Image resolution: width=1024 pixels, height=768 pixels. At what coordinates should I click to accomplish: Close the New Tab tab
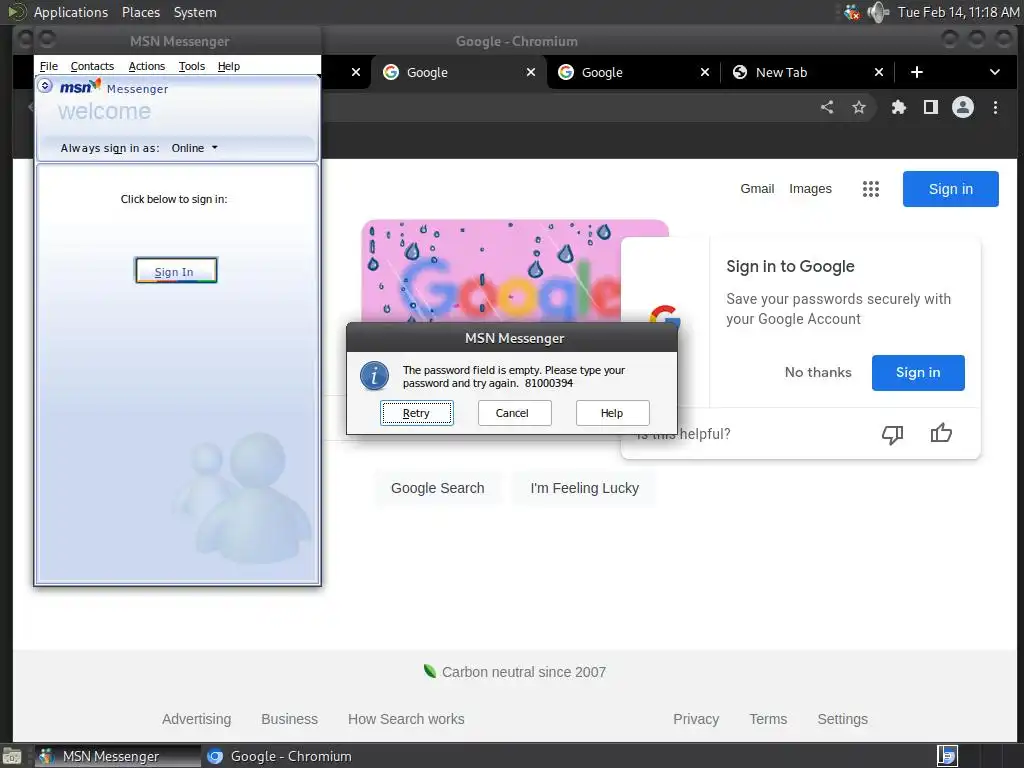click(879, 72)
